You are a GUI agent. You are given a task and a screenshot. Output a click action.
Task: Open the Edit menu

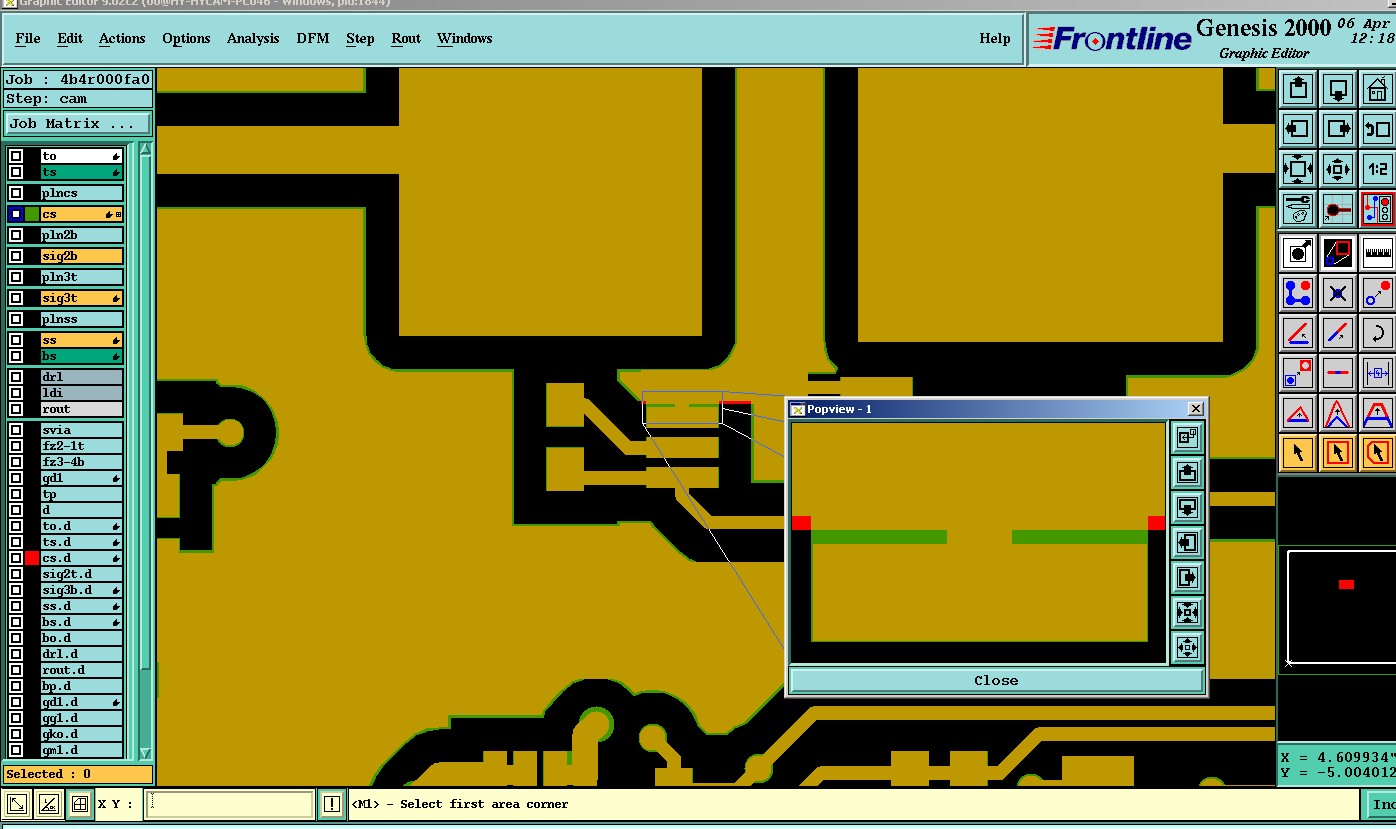pyautogui.click(x=70, y=38)
